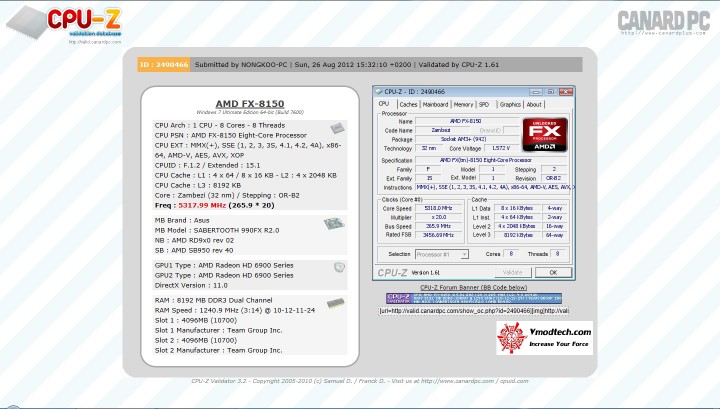Image resolution: width=720 pixels, height=409 pixels.
Task: Open the Canard PC logo link
Action: click(664, 21)
